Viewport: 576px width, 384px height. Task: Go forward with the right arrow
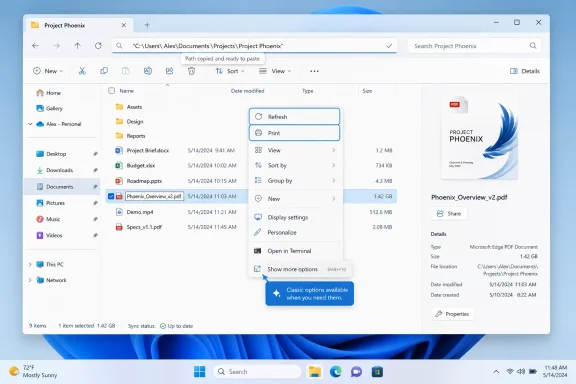pyautogui.click(x=56, y=46)
